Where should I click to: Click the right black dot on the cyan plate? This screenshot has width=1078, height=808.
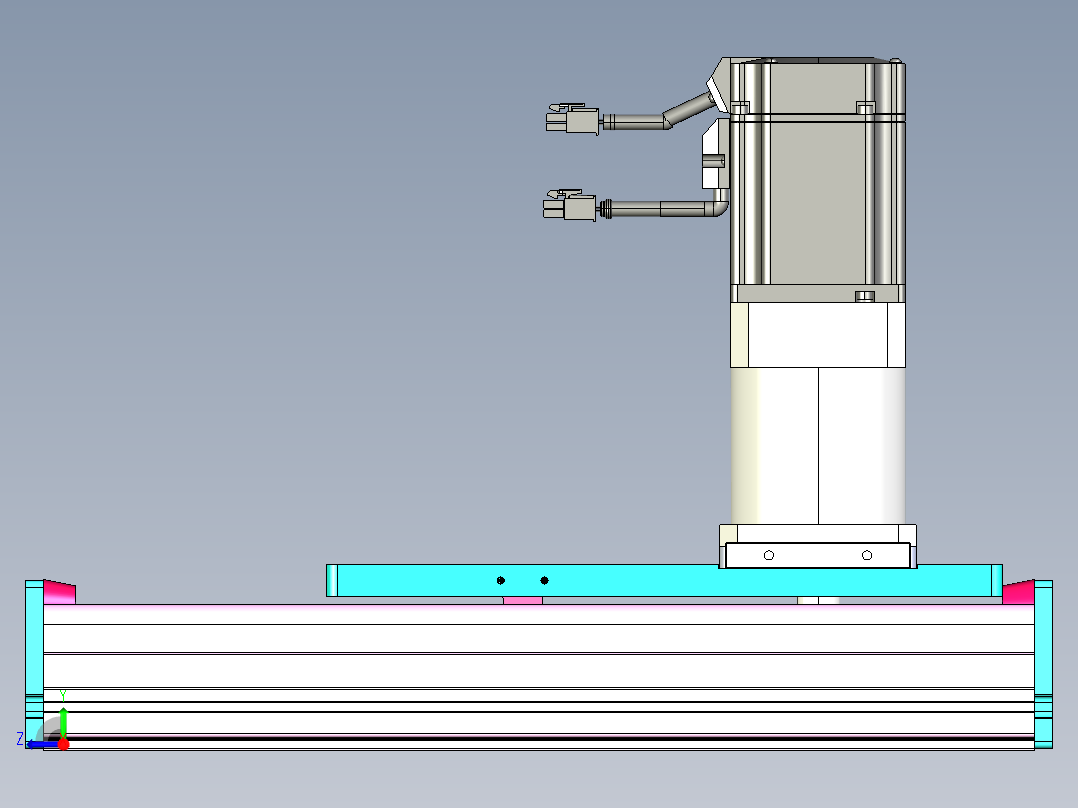[x=544, y=580]
